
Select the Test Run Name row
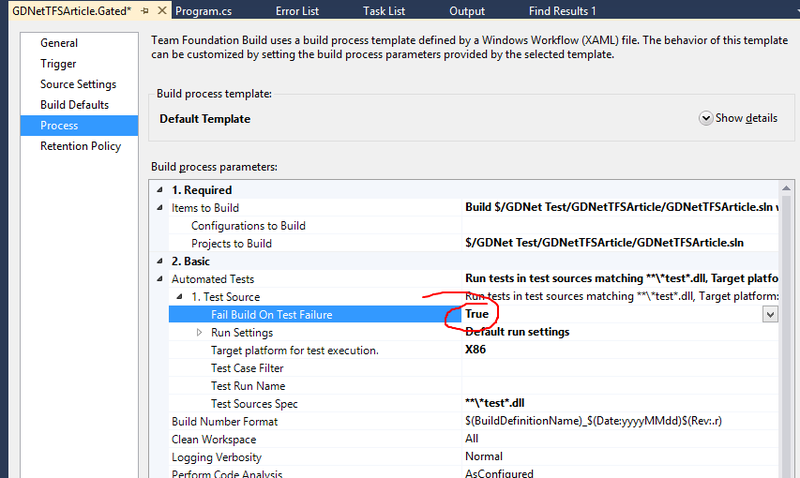(315, 386)
